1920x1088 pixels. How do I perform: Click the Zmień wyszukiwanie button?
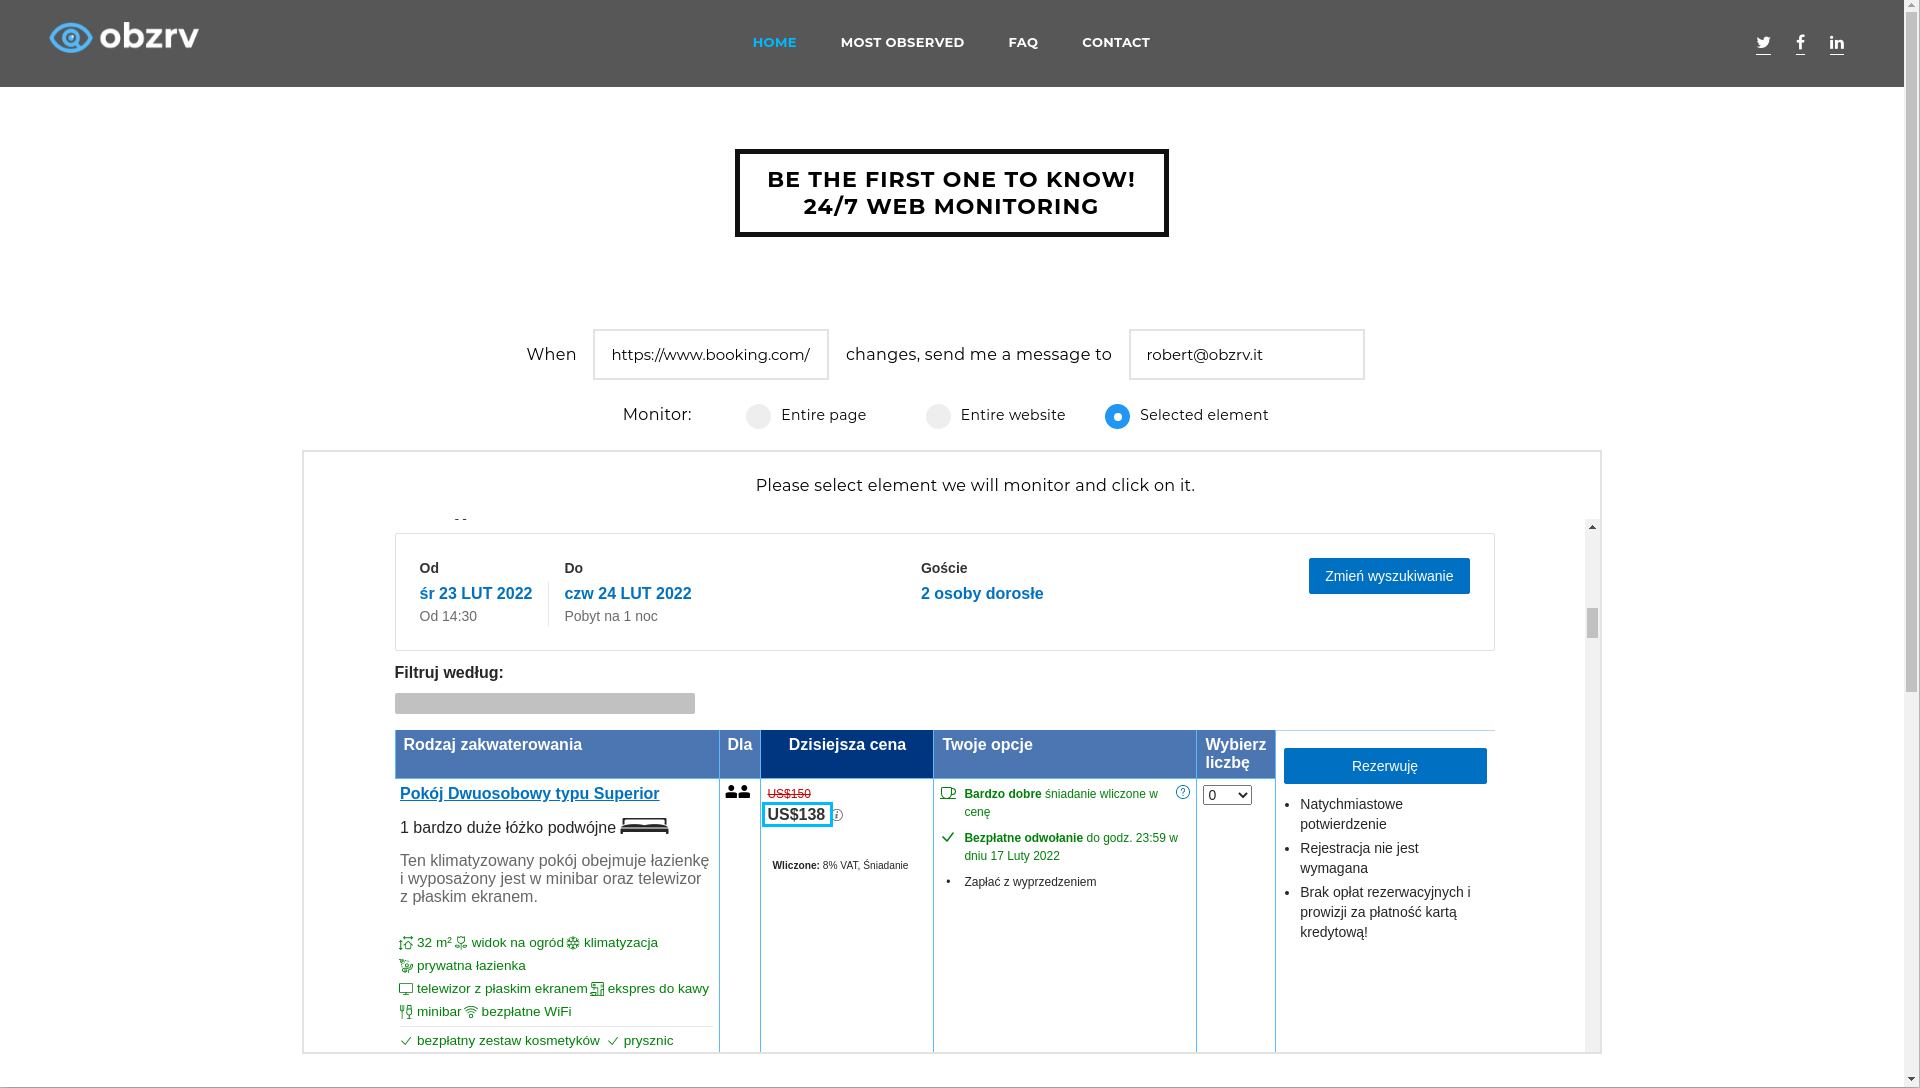click(x=1389, y=576)
